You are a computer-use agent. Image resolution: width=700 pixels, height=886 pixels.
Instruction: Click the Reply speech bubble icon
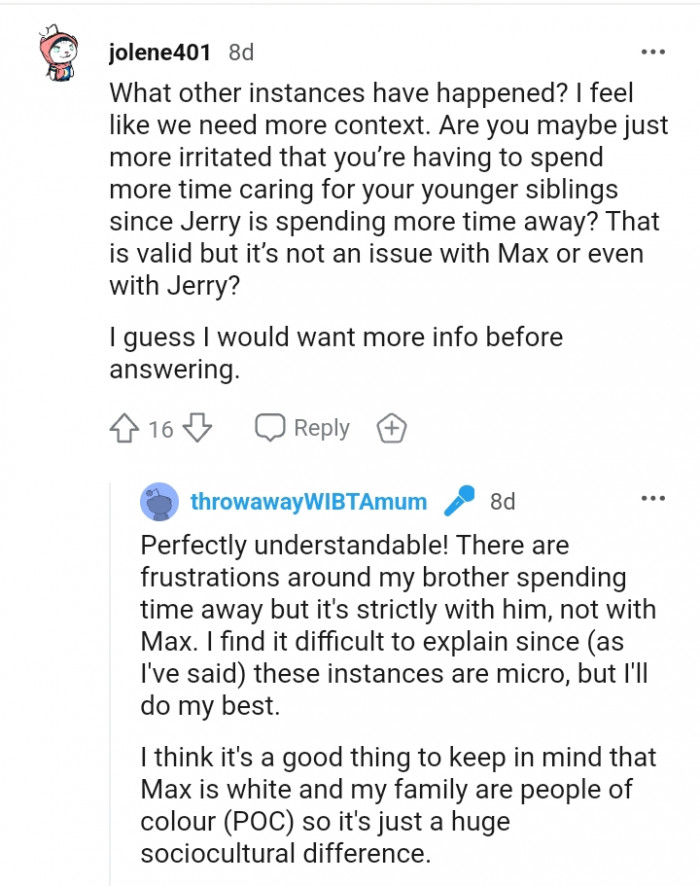(270, 427)
